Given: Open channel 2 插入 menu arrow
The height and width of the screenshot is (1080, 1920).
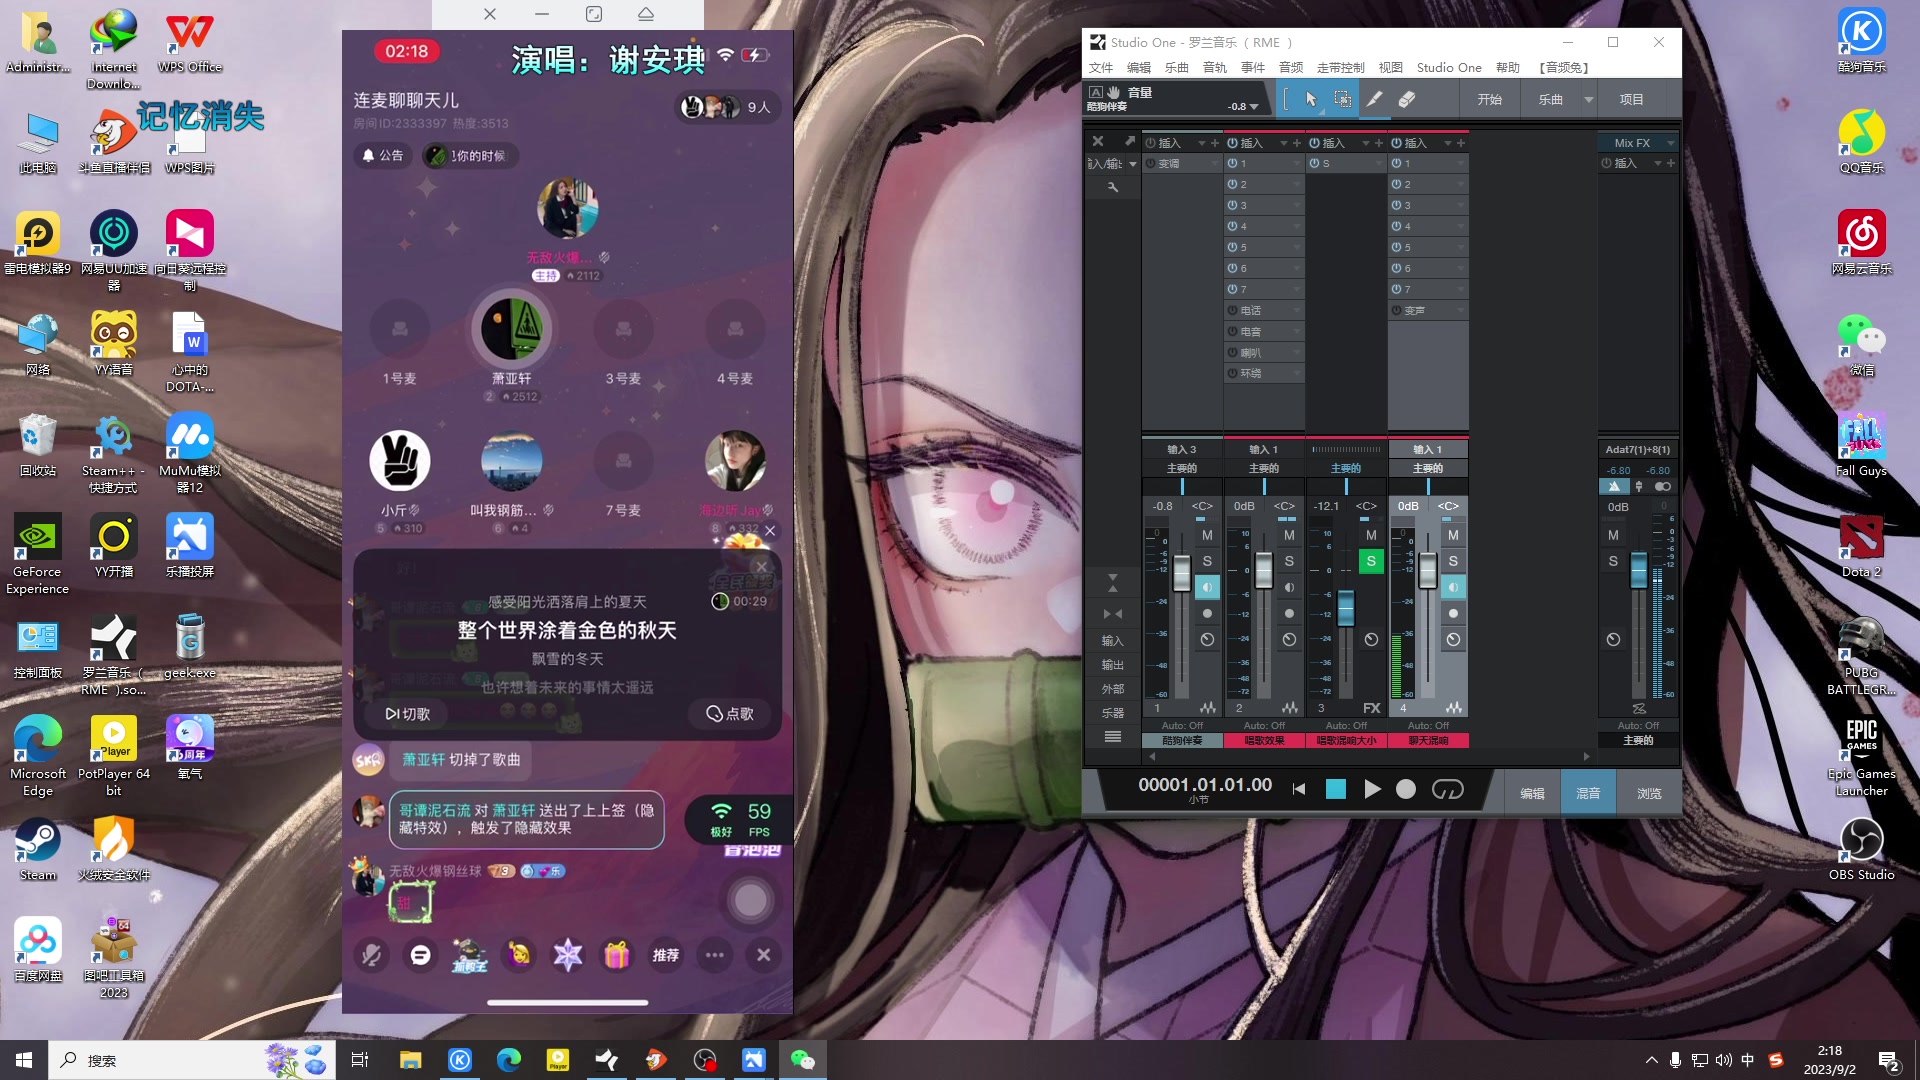Looking at the screenshot, I should coord(1283,143).
